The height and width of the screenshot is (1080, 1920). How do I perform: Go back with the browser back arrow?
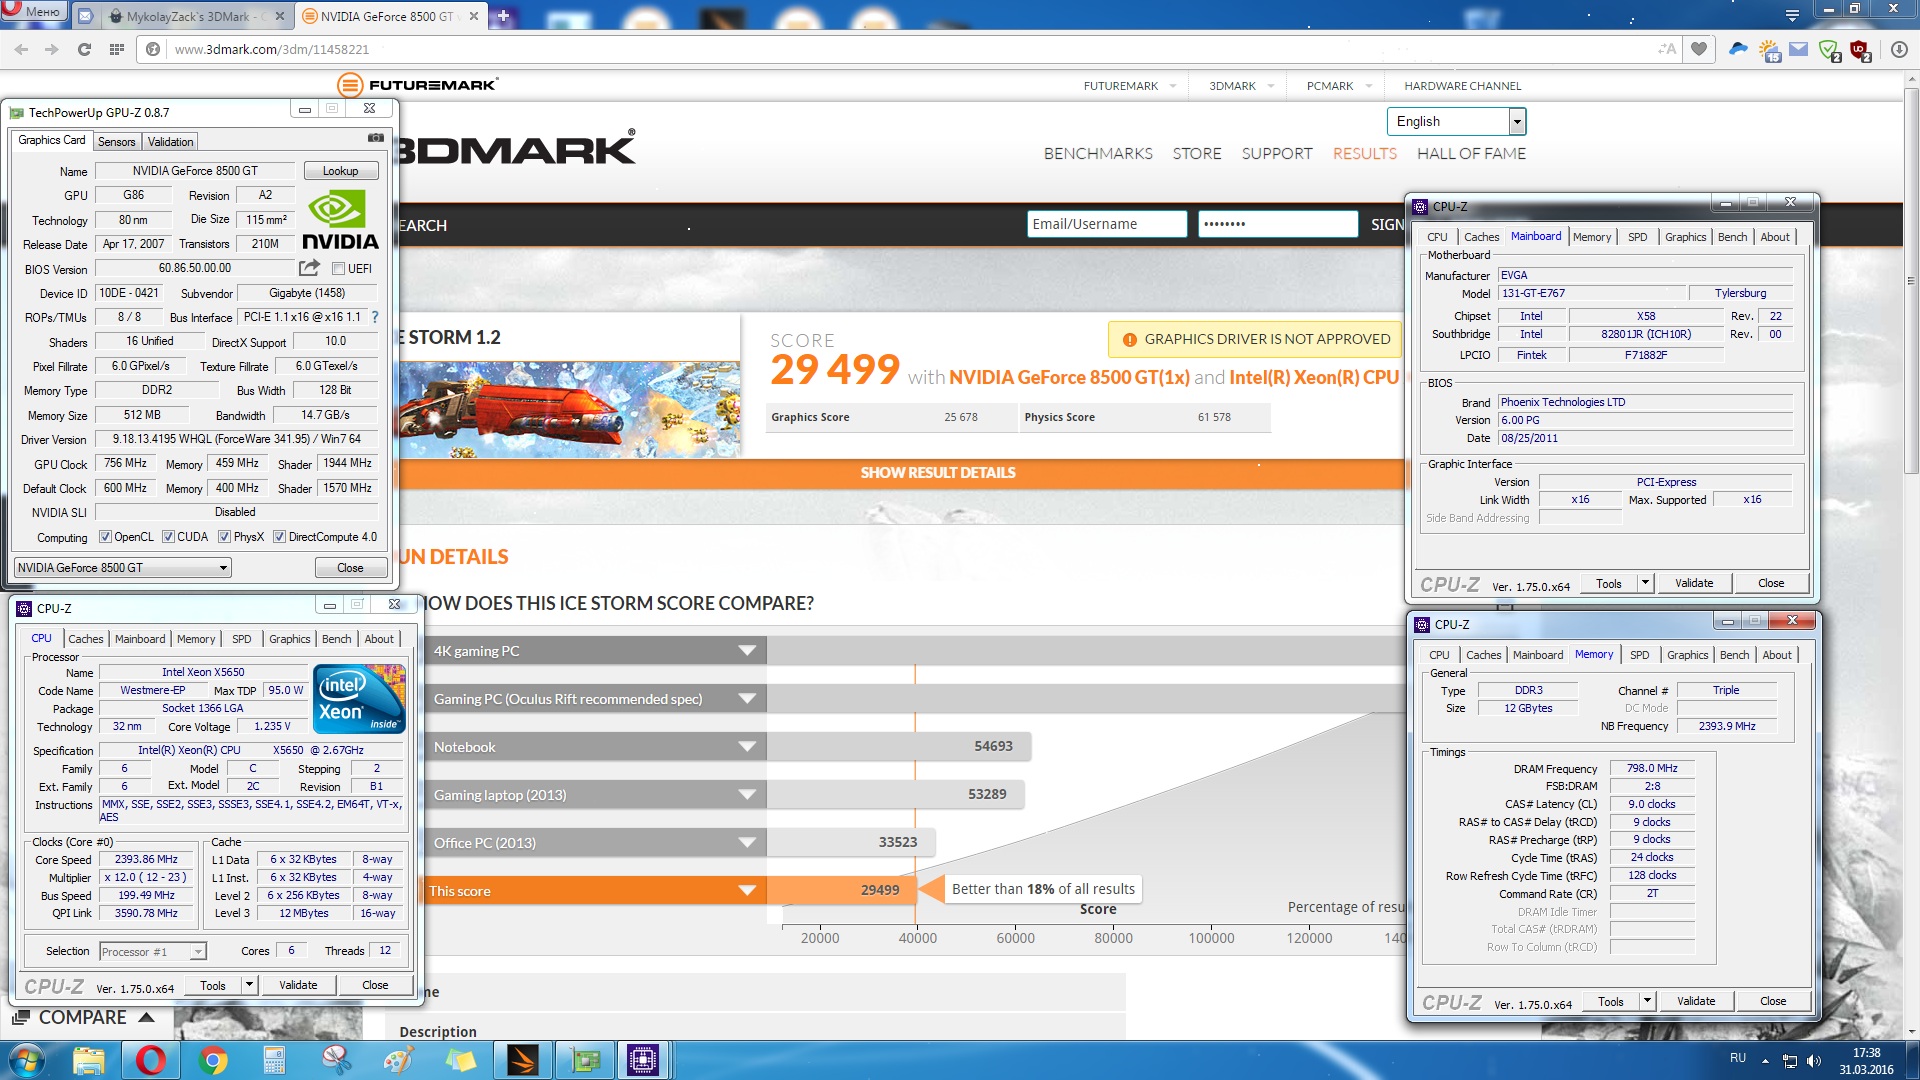pos(21,49)
